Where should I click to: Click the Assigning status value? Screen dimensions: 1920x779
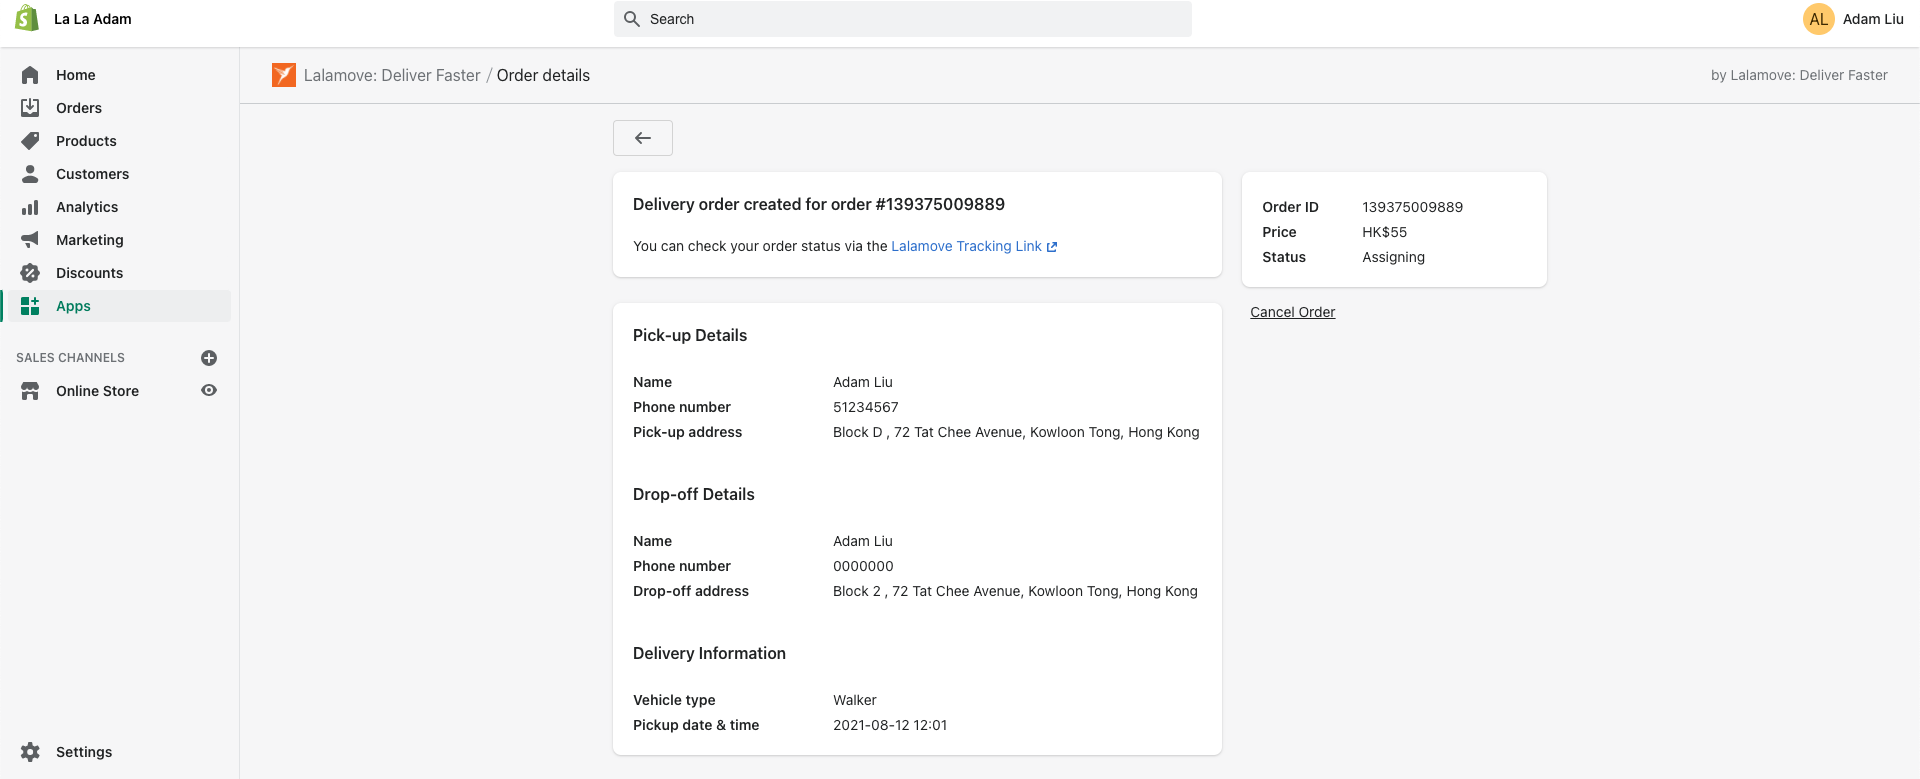(x=1393, y=257)
